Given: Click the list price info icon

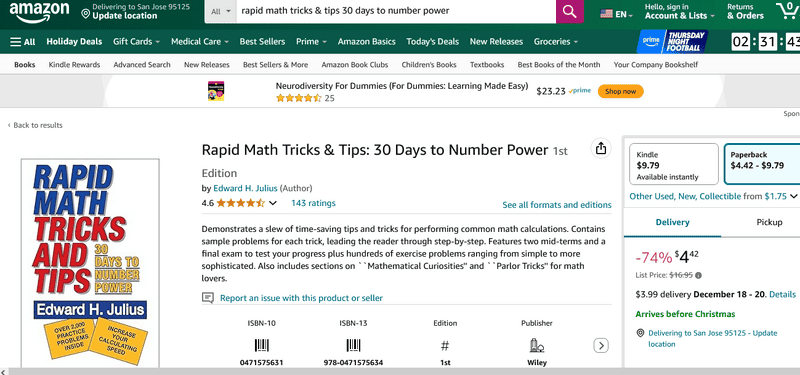Looking at the screenshot, I should click(x=698, y=276).
